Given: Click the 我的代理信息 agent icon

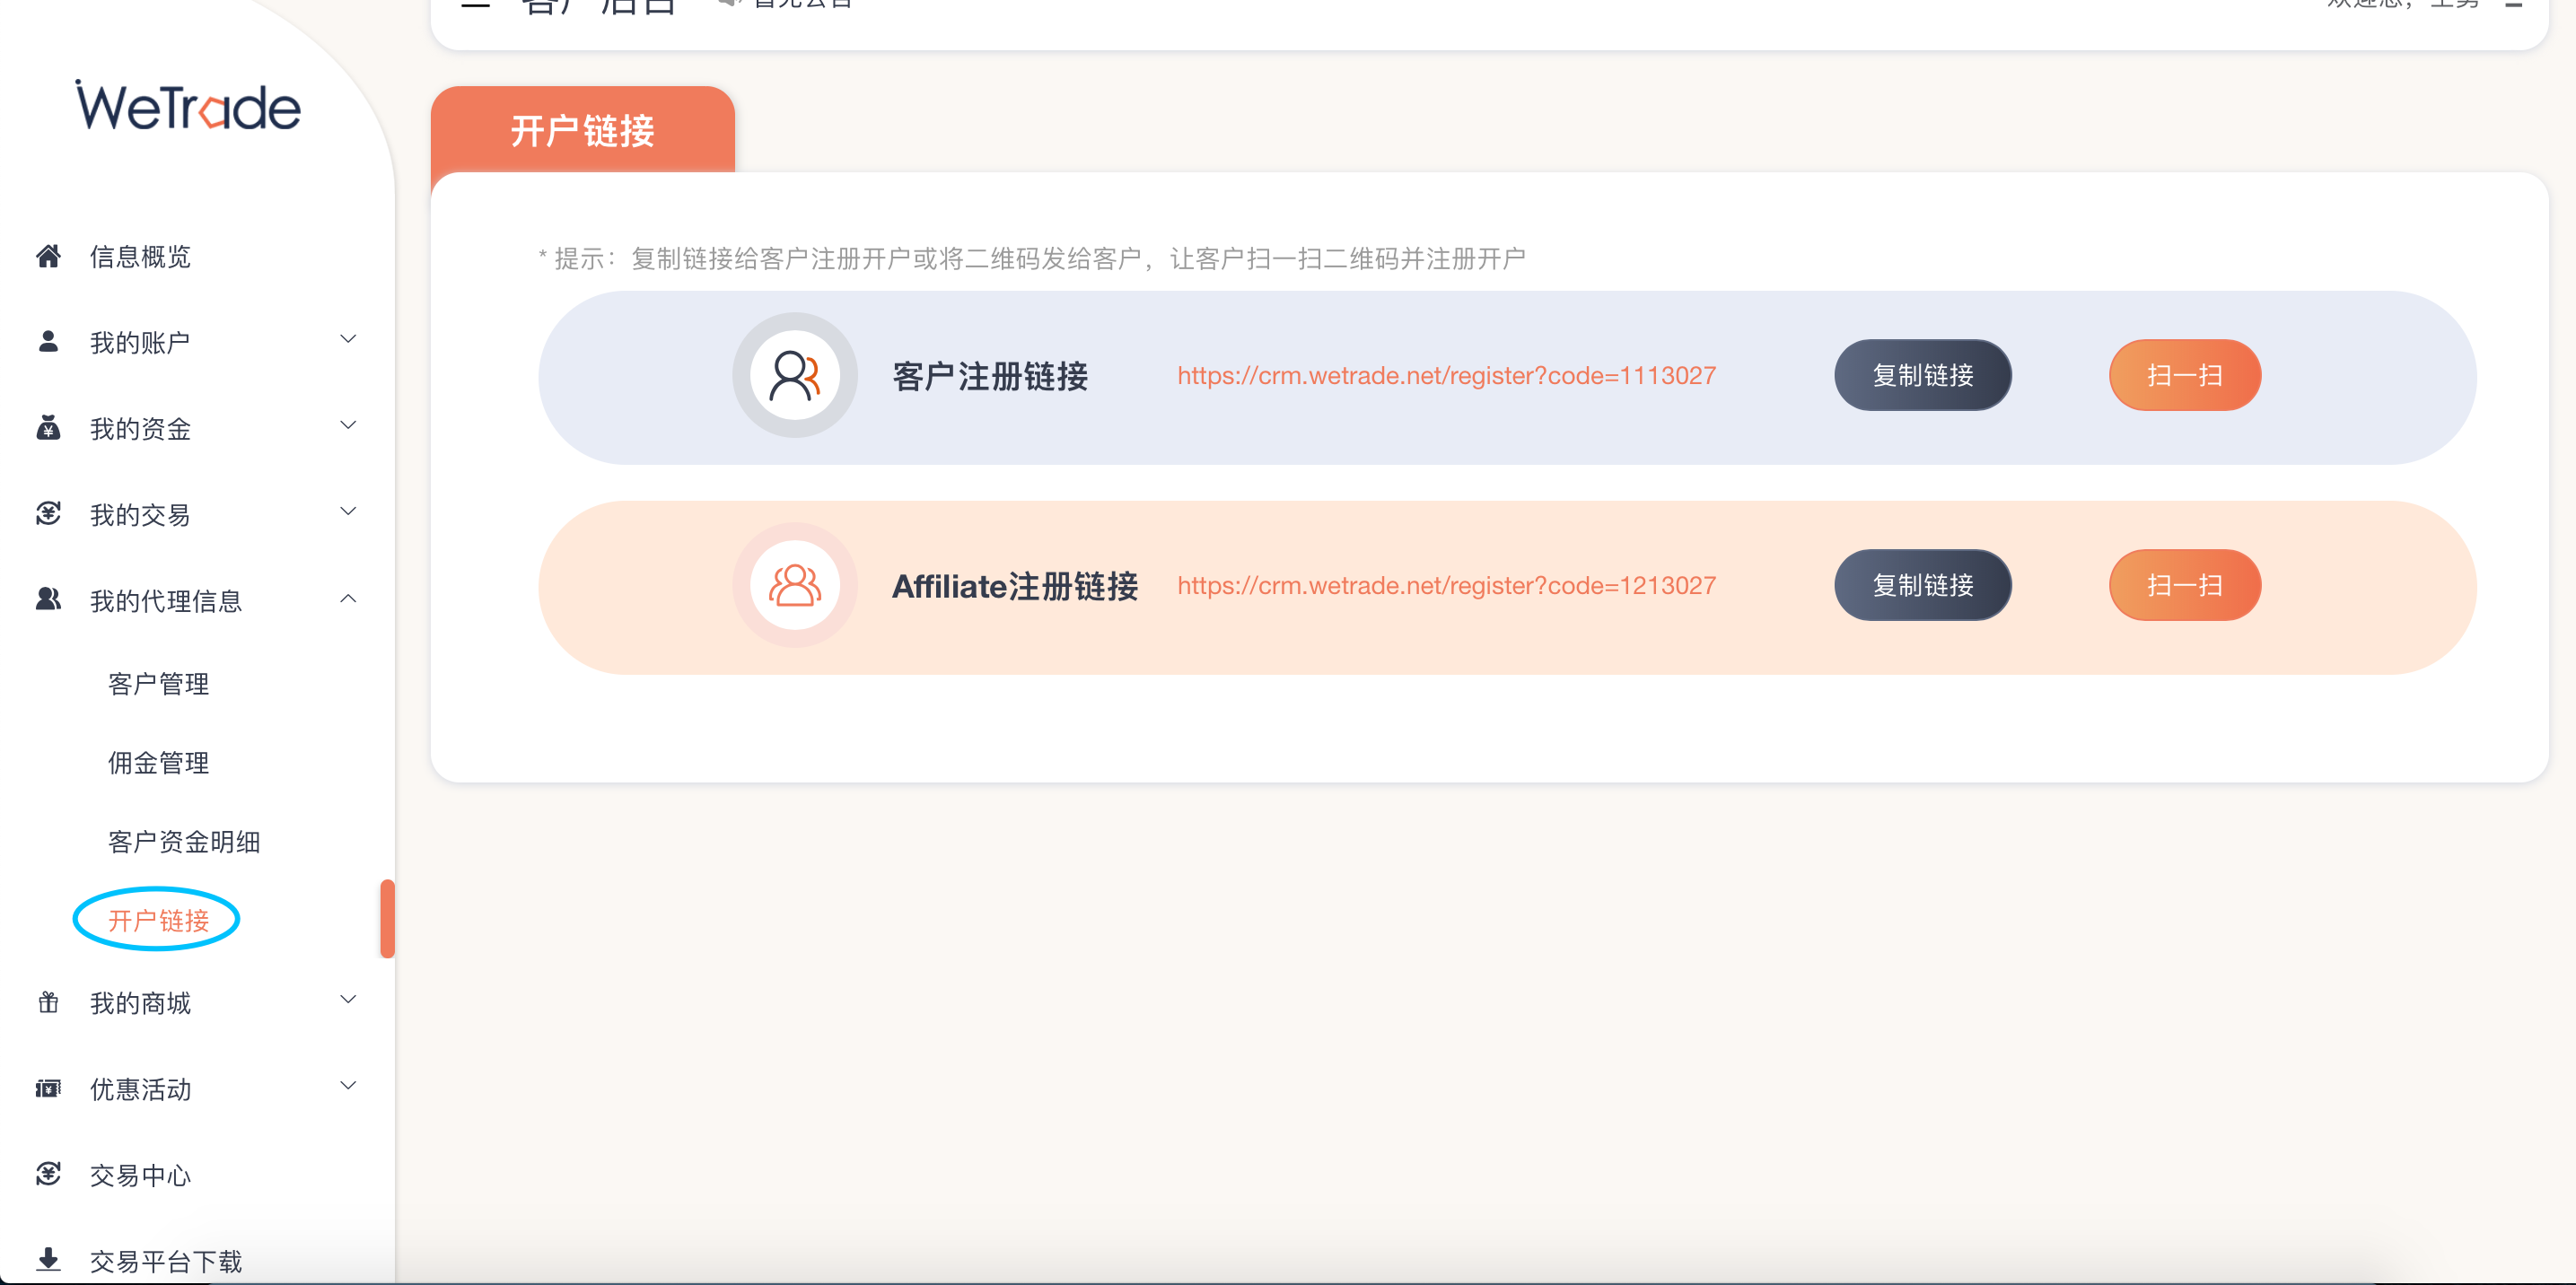Looking at the screenshot, I should [x=48, y=599].
